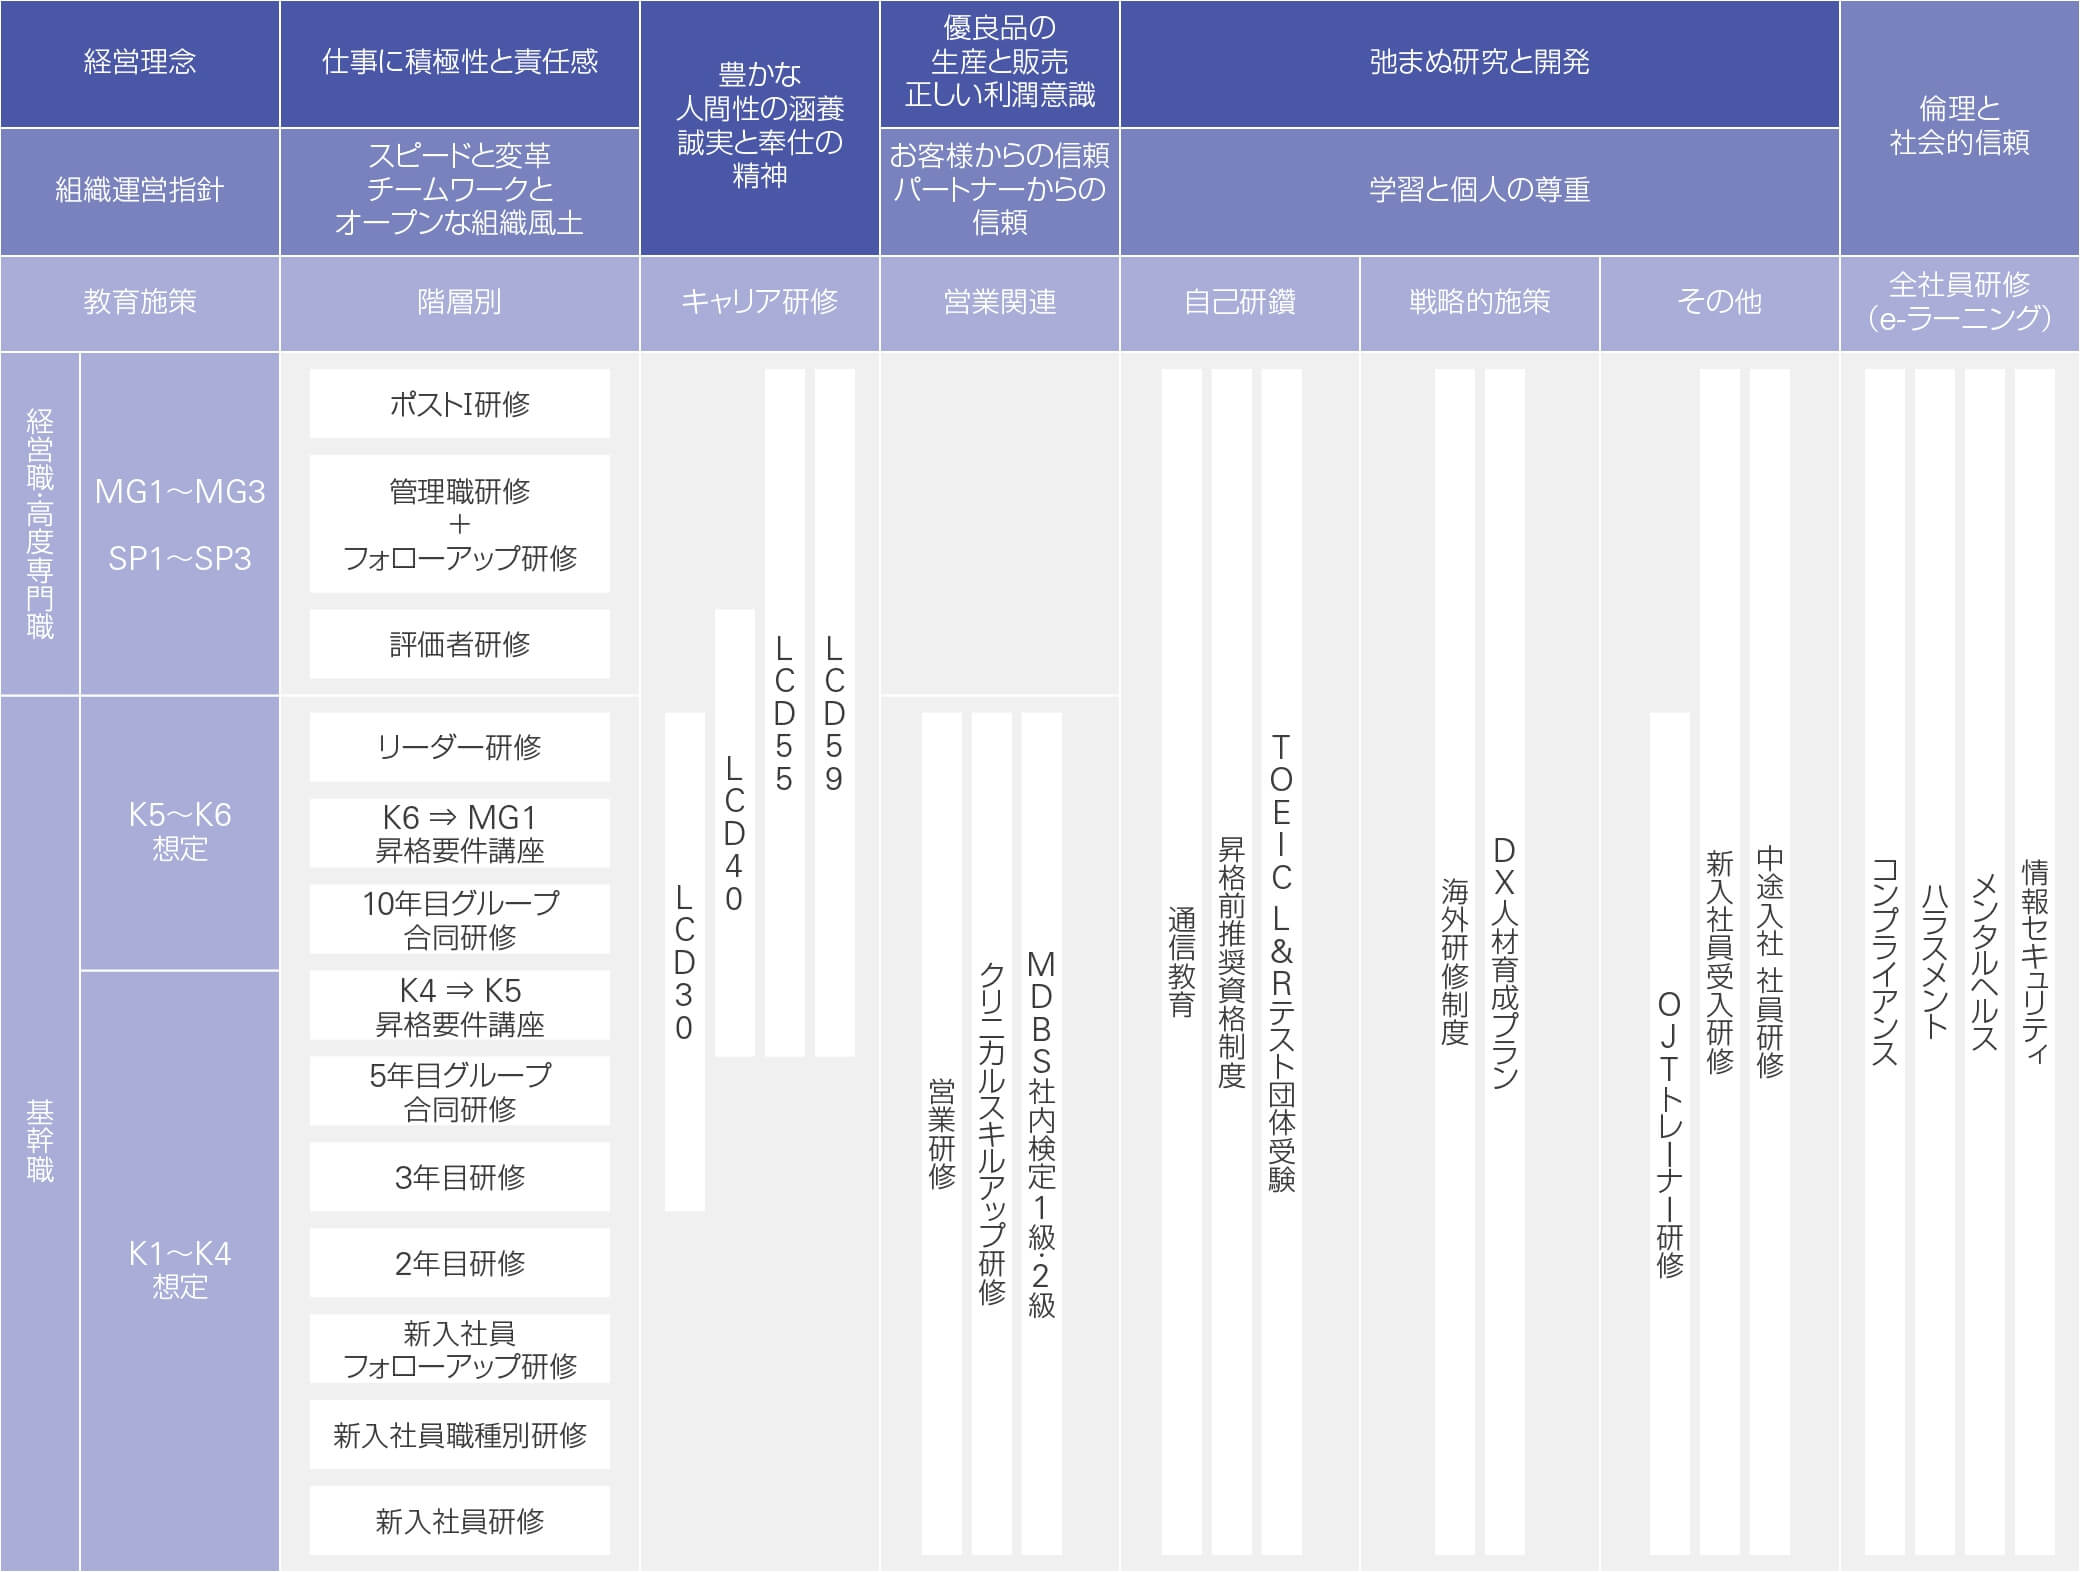Click the コンプライアンス vertical bar
2080x1572 pixels.
coord(1885,962)
